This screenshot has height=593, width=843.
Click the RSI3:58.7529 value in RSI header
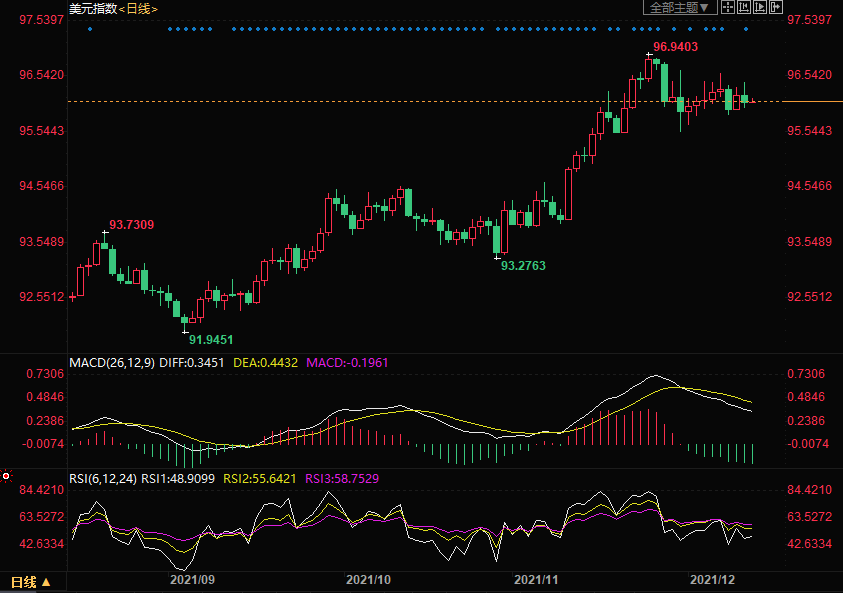tap(341, 477)
